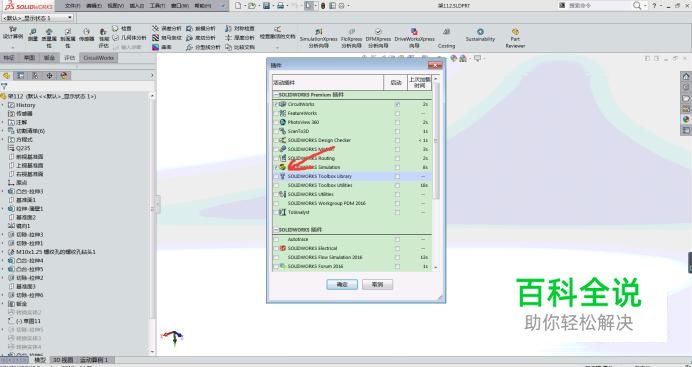Open the Part Reviewer tool

pos(515,38)
